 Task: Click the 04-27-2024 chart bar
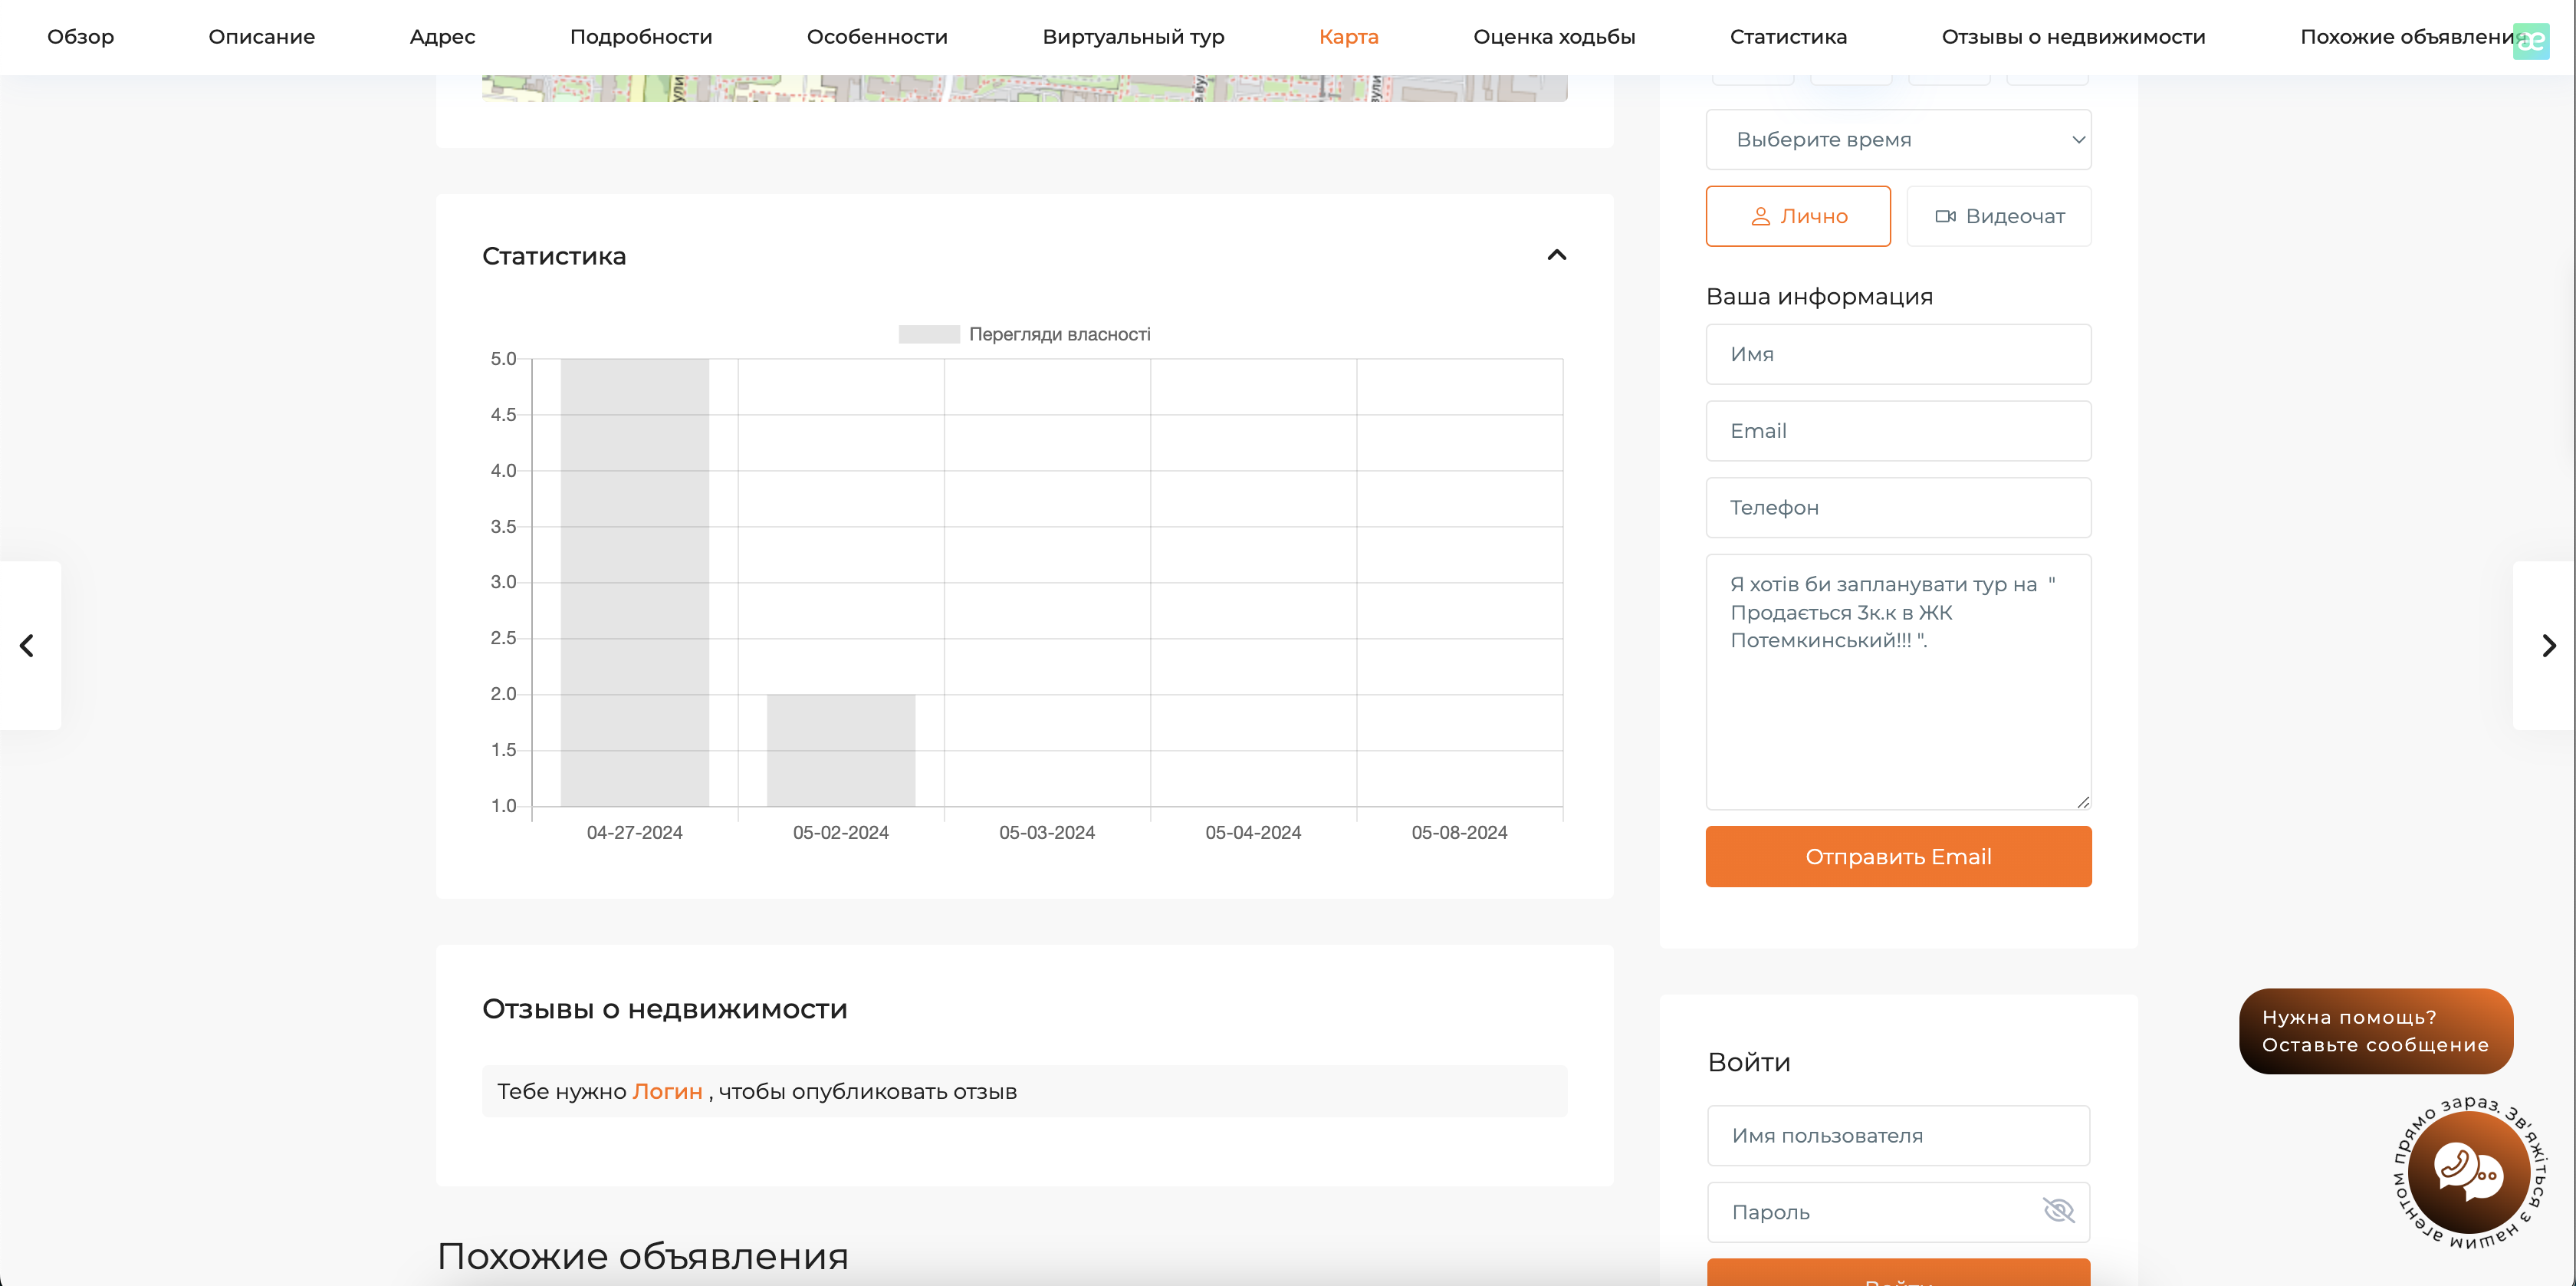tap(634, 582)
